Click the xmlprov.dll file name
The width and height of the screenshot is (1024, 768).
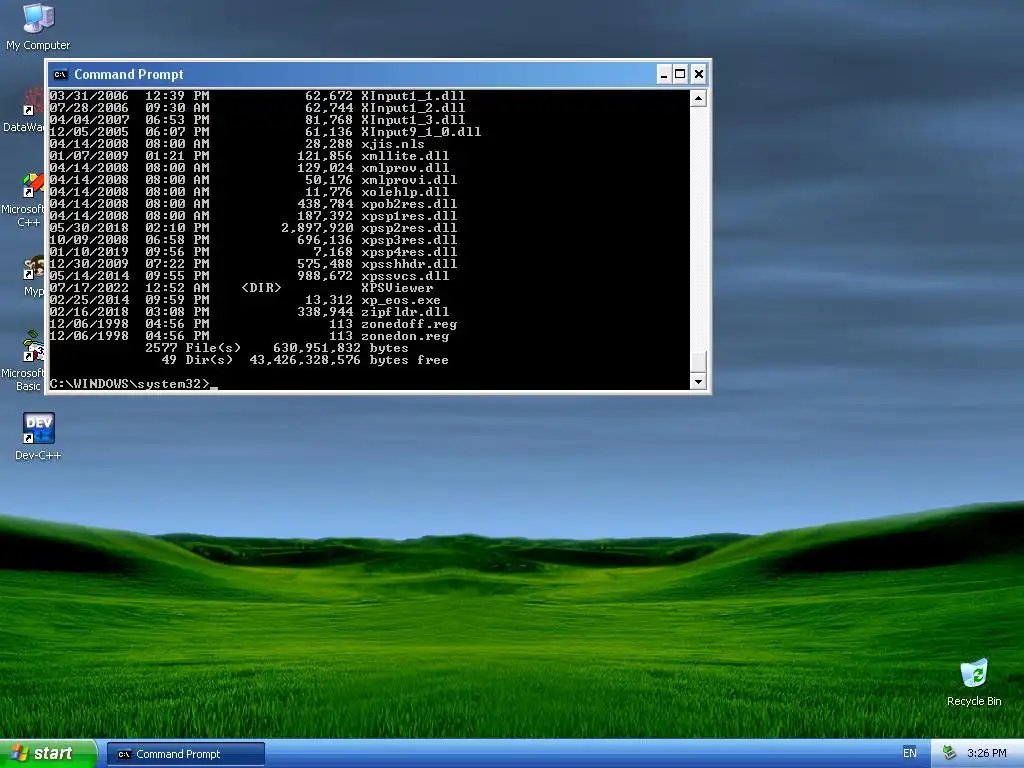coord(405,168)
